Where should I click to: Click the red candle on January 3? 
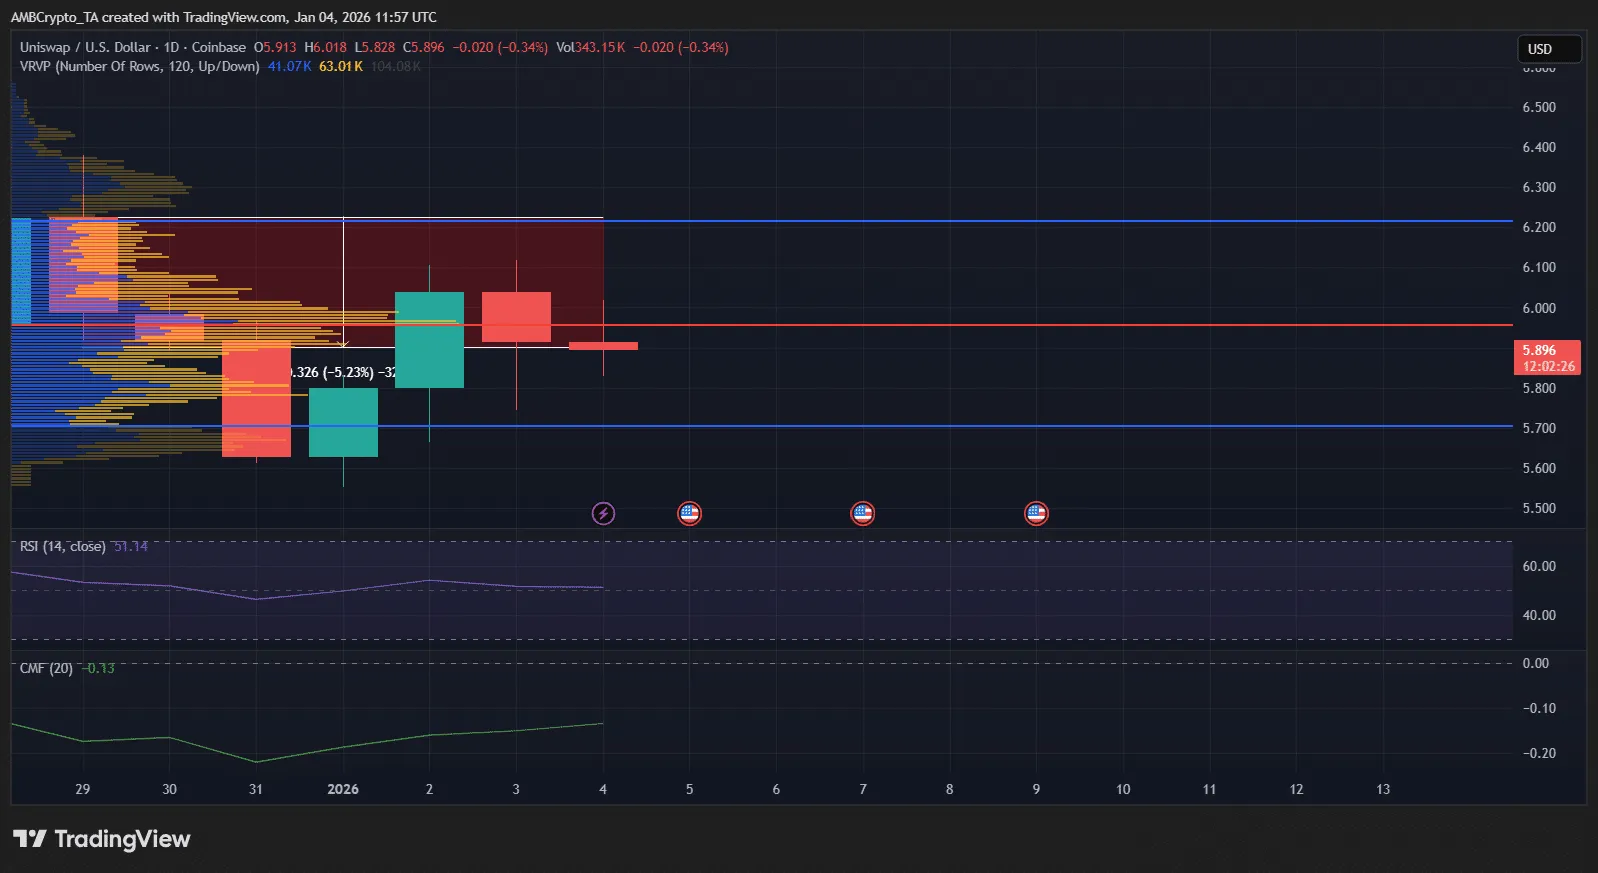516,316
